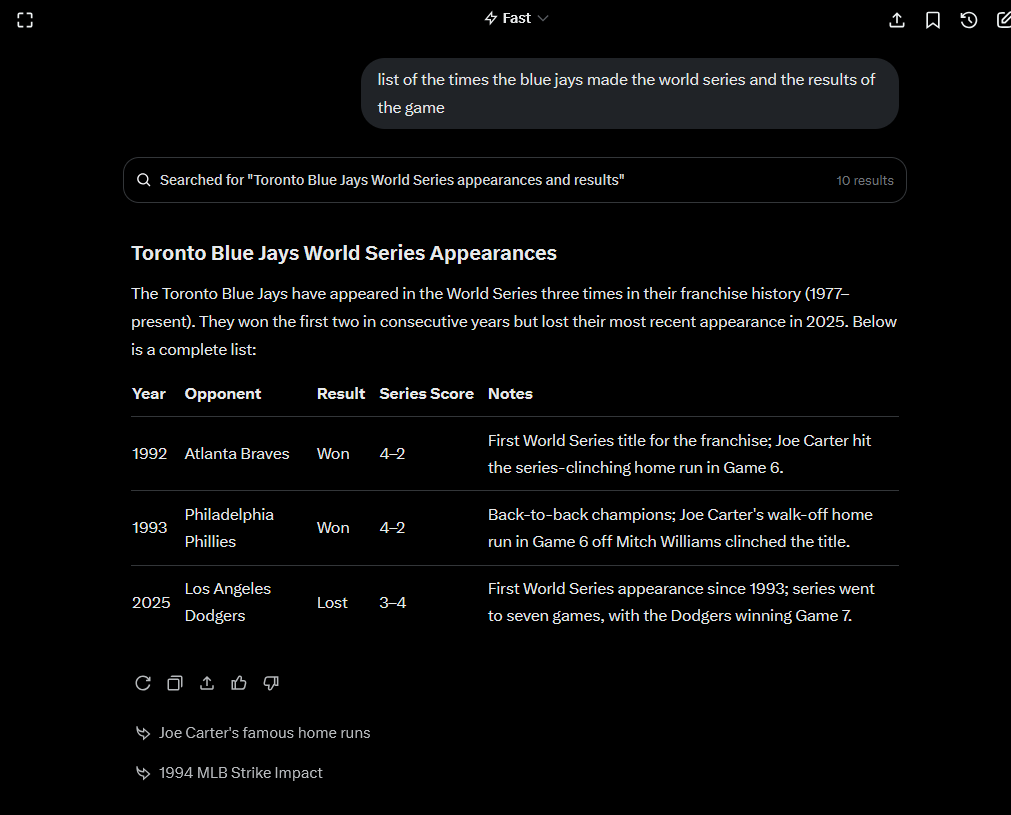Click the 4–2 score in the Phillies row
The height and width of the screenshot is (815, 1011).
pos(392,528)
